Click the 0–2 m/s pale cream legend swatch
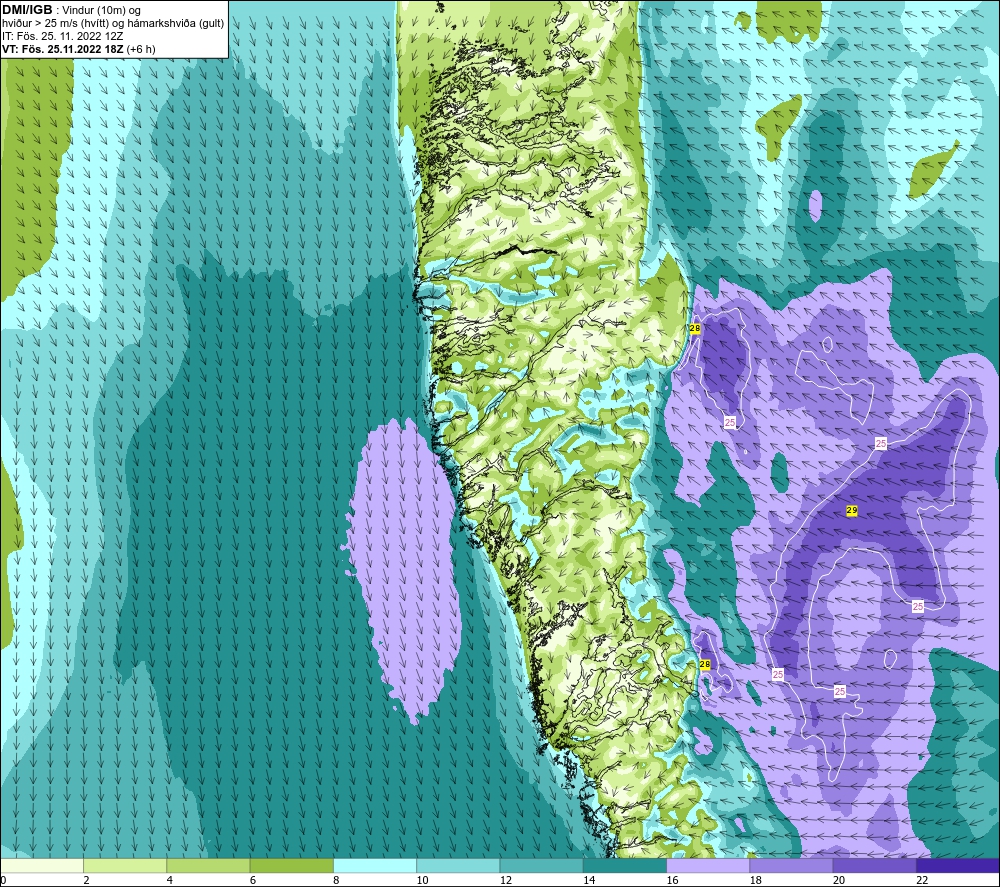 click(42, 865)
